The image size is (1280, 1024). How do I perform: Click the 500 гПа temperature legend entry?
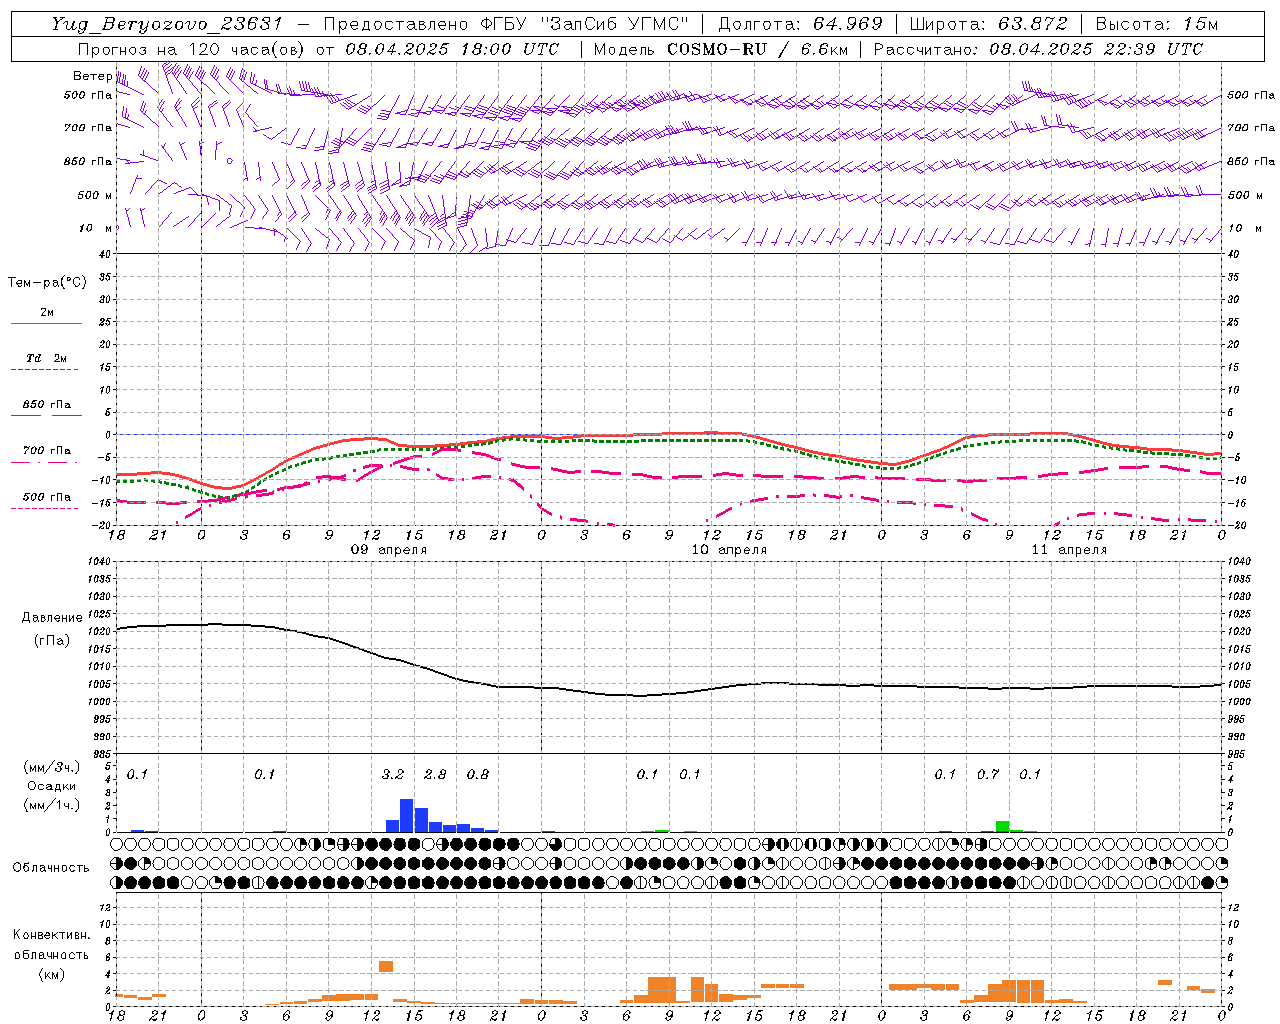tap(46, 497)
